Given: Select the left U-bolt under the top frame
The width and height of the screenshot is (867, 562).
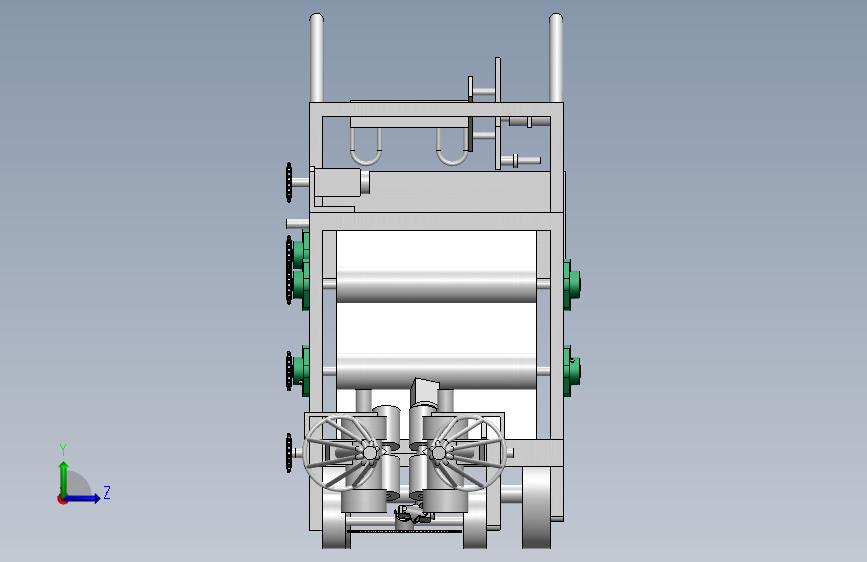Looking at the screenshot, I should tap(365, 147).
